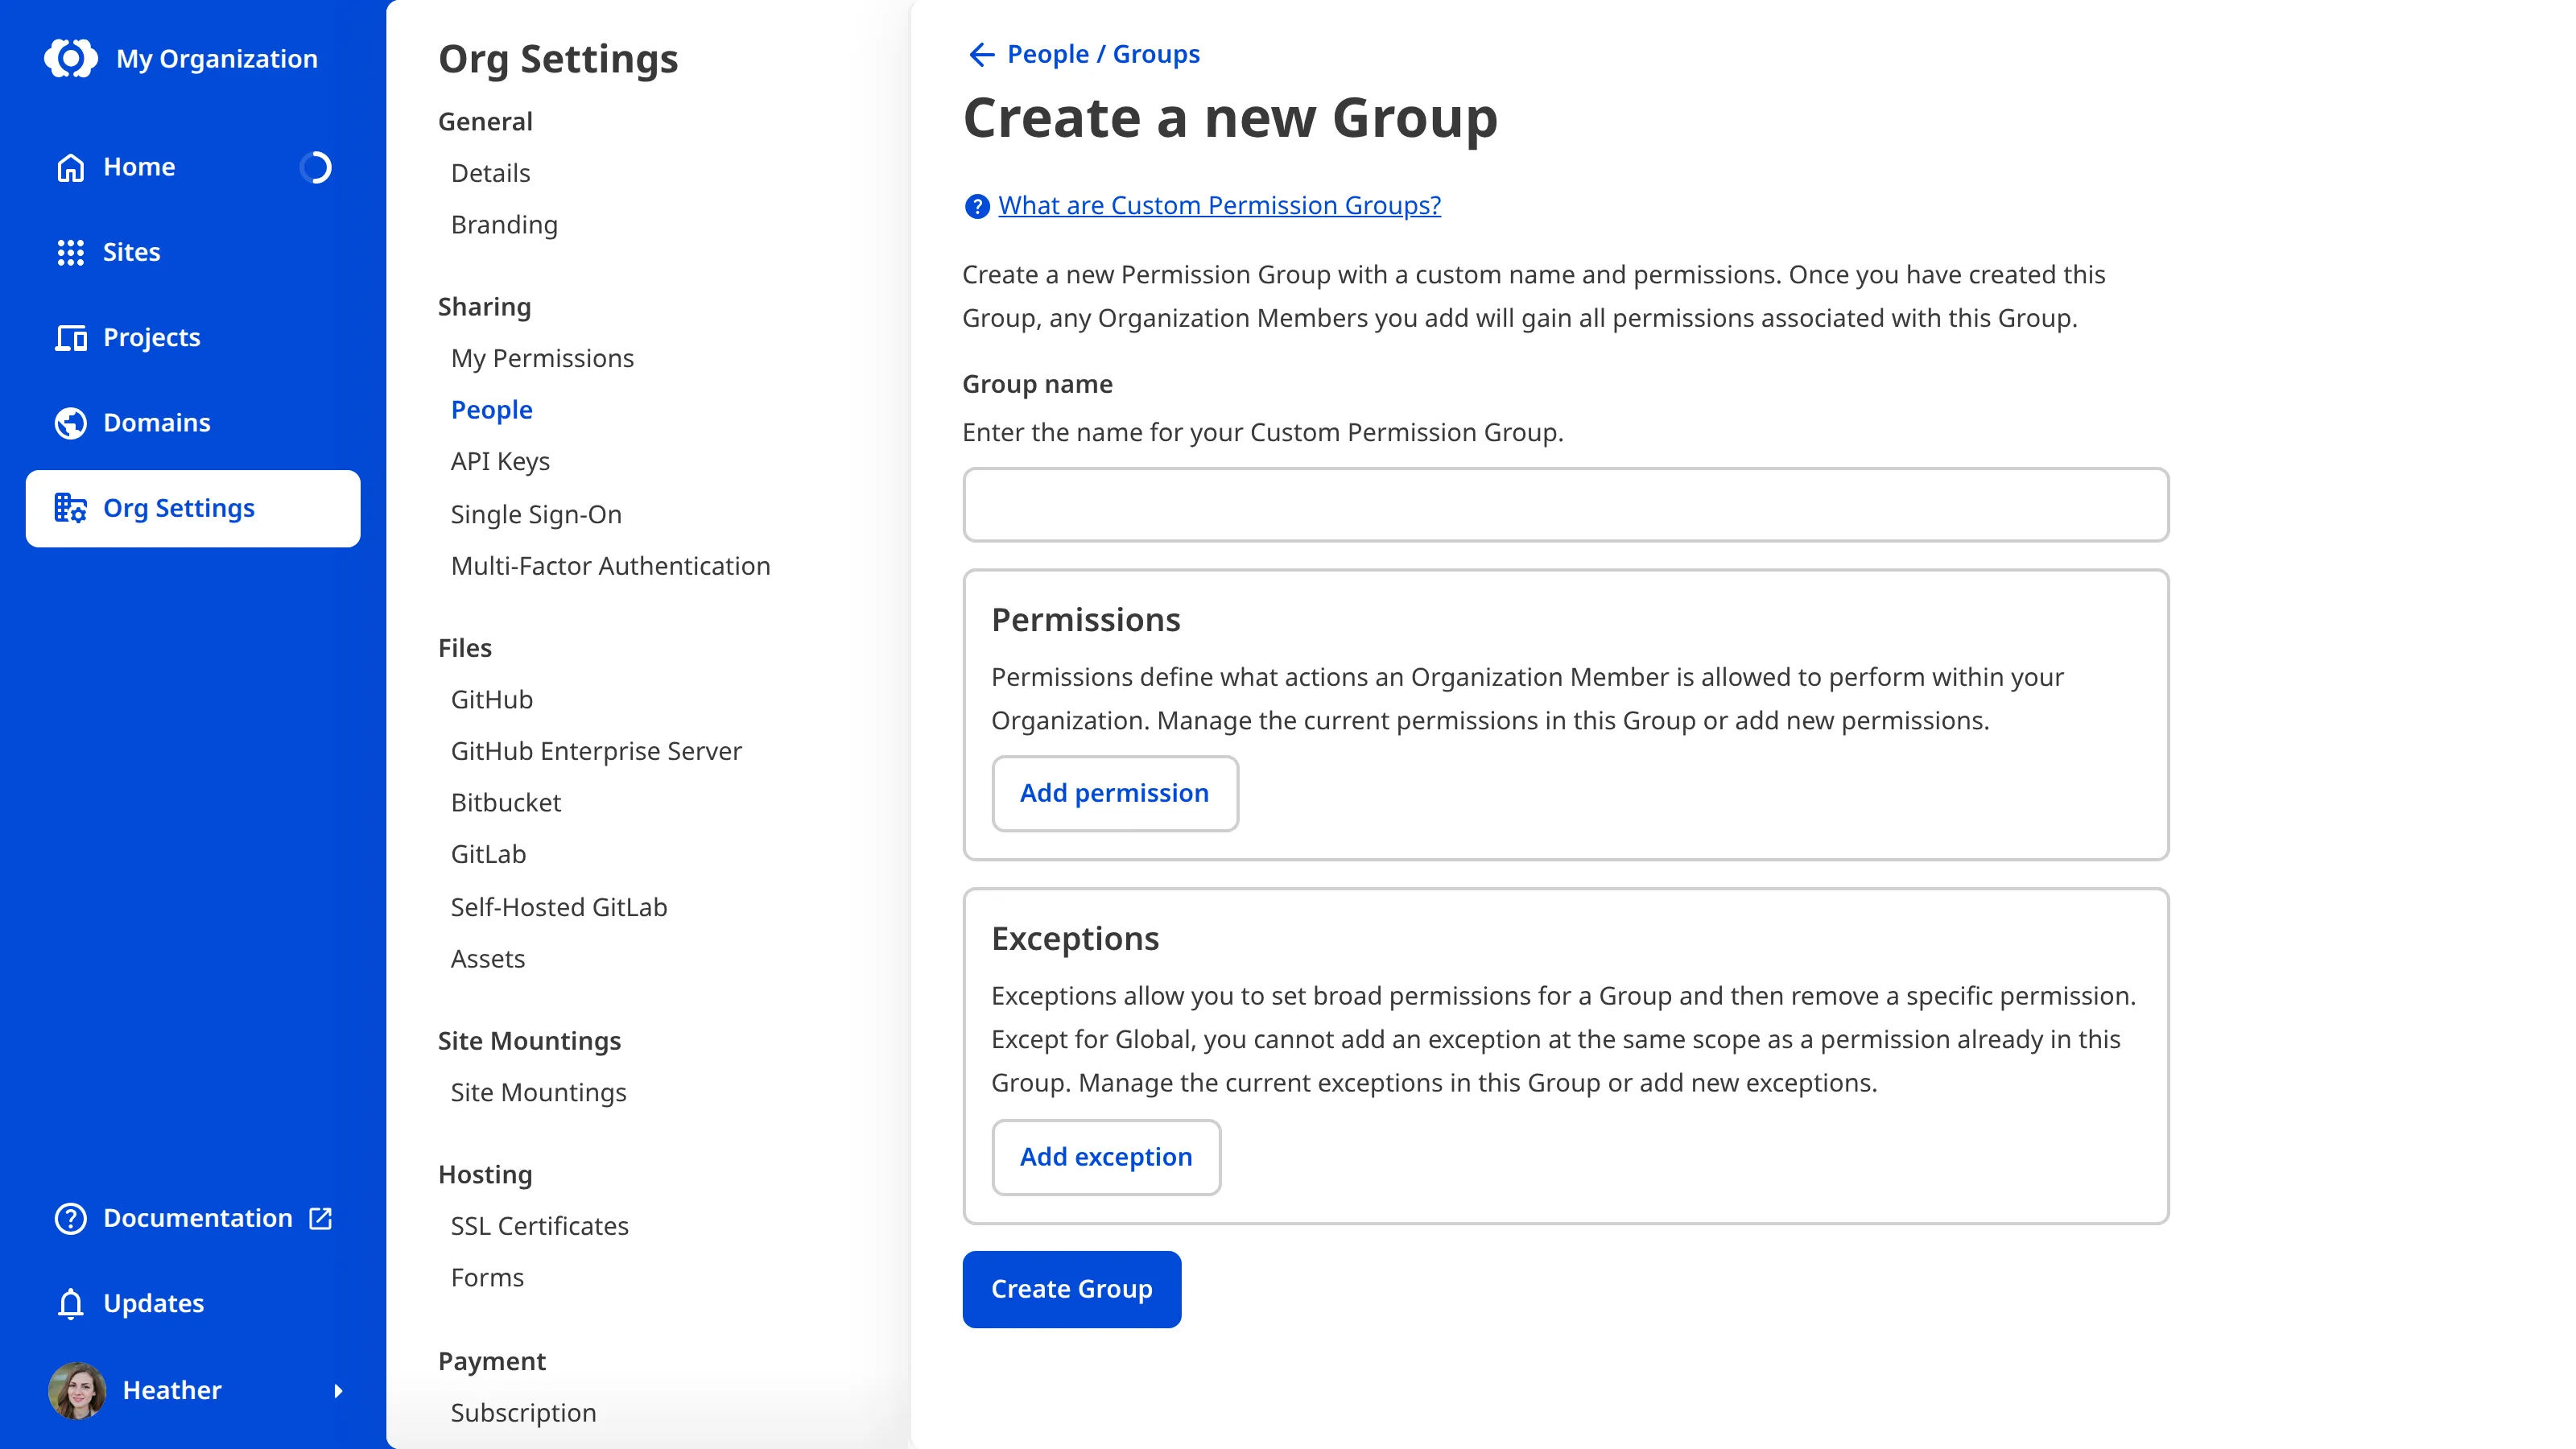The width and height of the screenshot is (2576, 1449).
Task: Click Heather's avatar photo
Action: point(76,1390)
